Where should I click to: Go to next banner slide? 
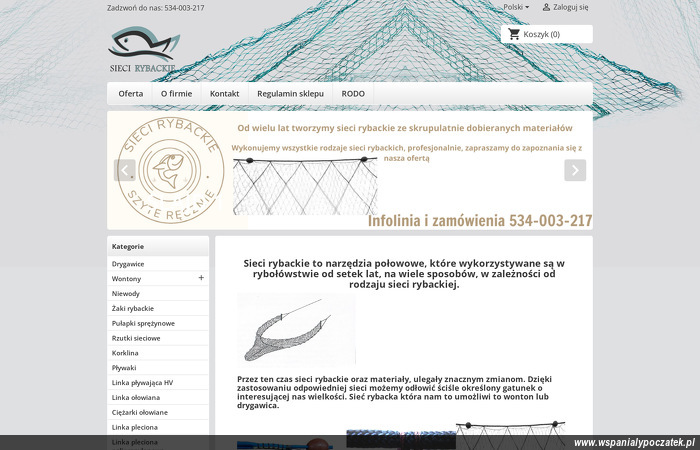point(575,170)
